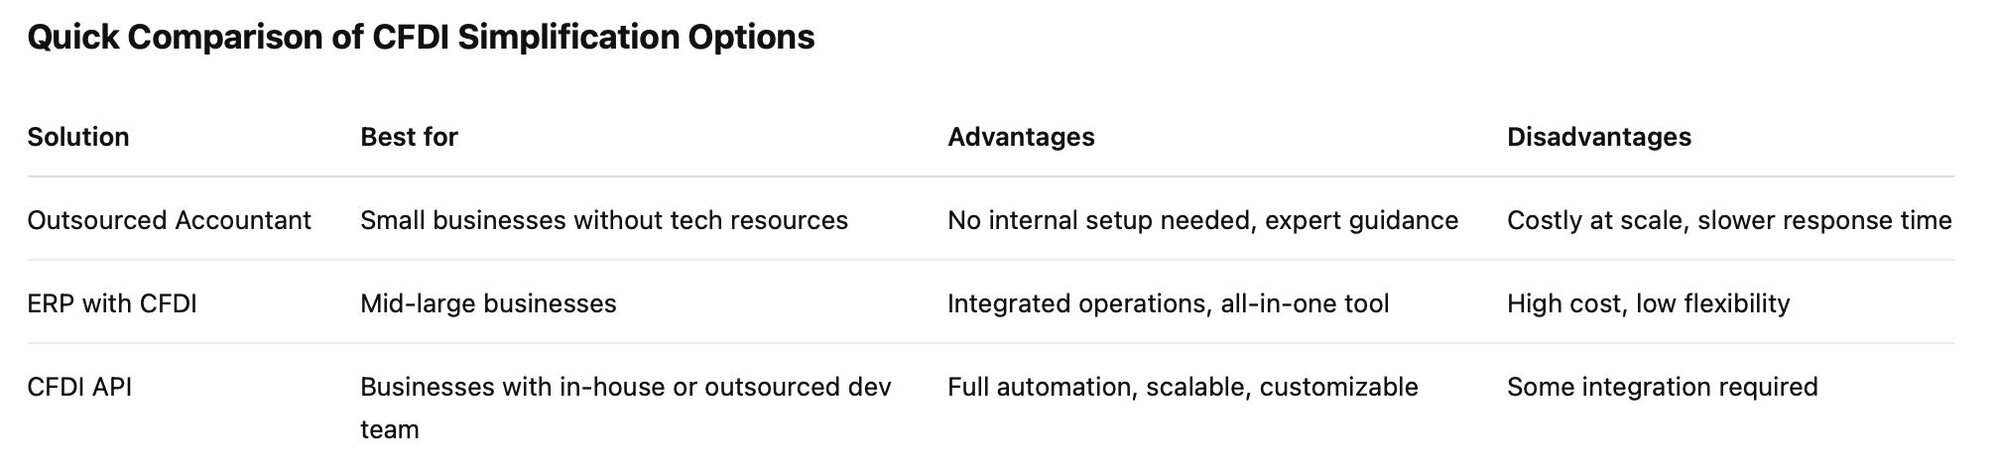Click the Best for column header
Screen dimensions: 2000x474
pyautogui.click(x=409, y=137)
